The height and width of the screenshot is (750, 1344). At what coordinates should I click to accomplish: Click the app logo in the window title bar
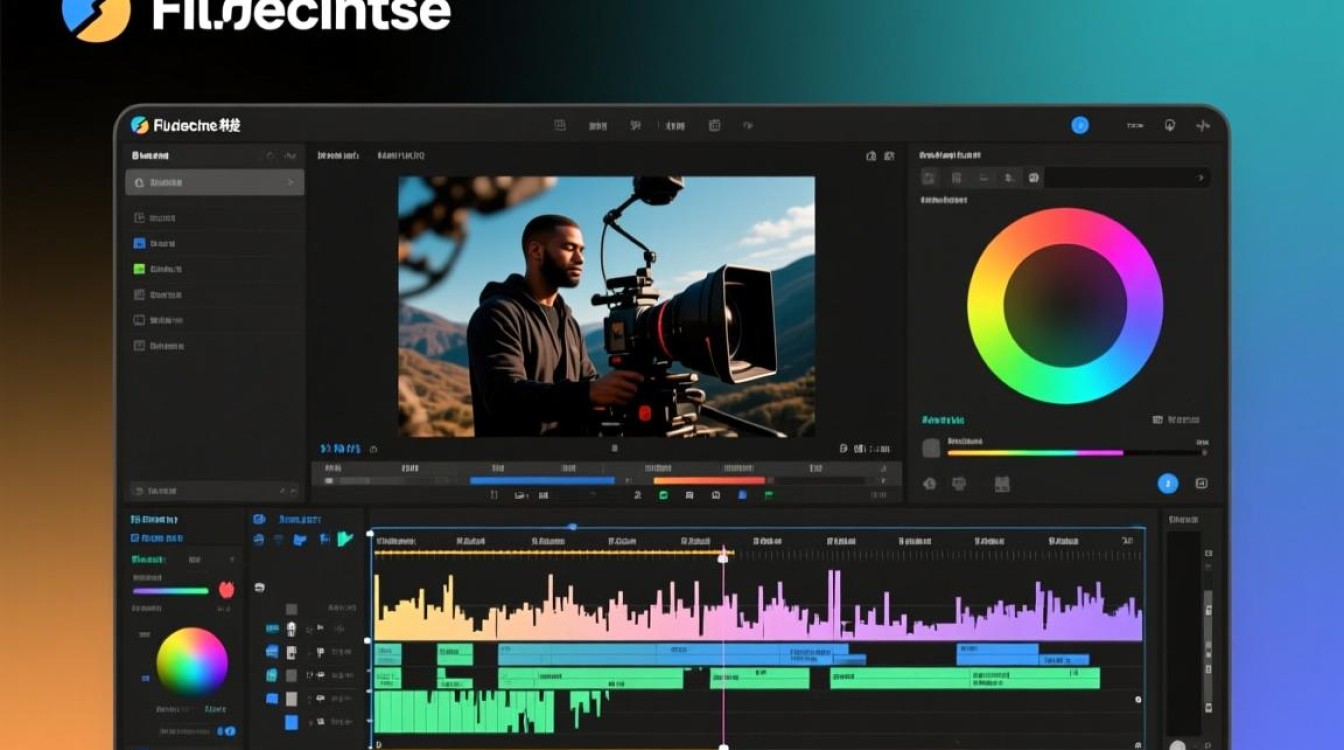(140, 125)
